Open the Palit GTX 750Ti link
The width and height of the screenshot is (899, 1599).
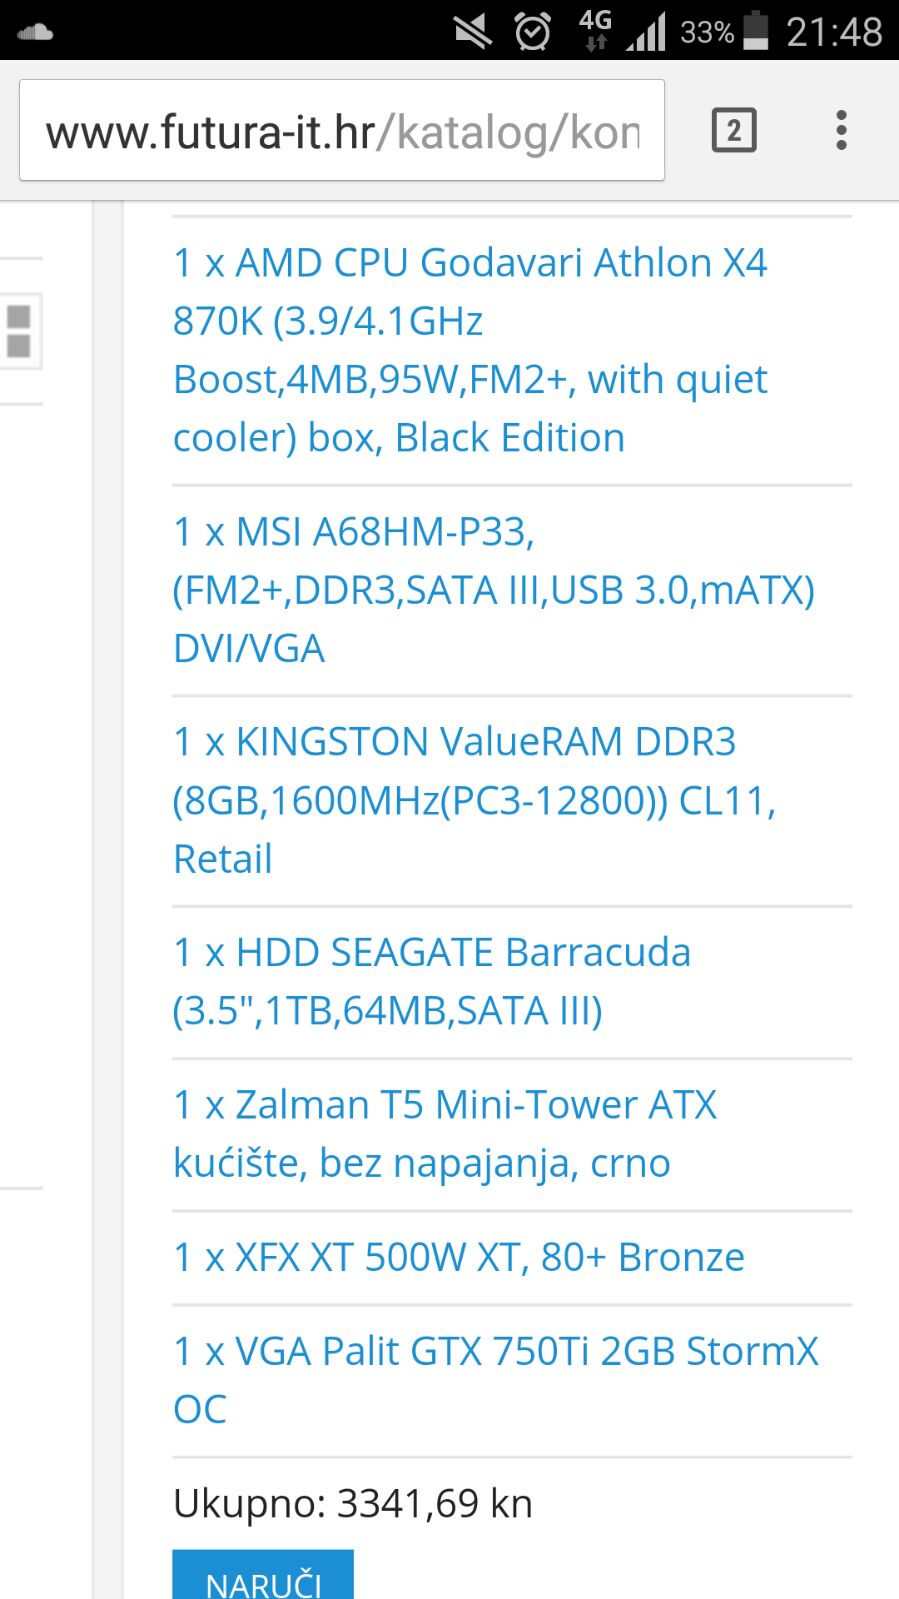495,1379
